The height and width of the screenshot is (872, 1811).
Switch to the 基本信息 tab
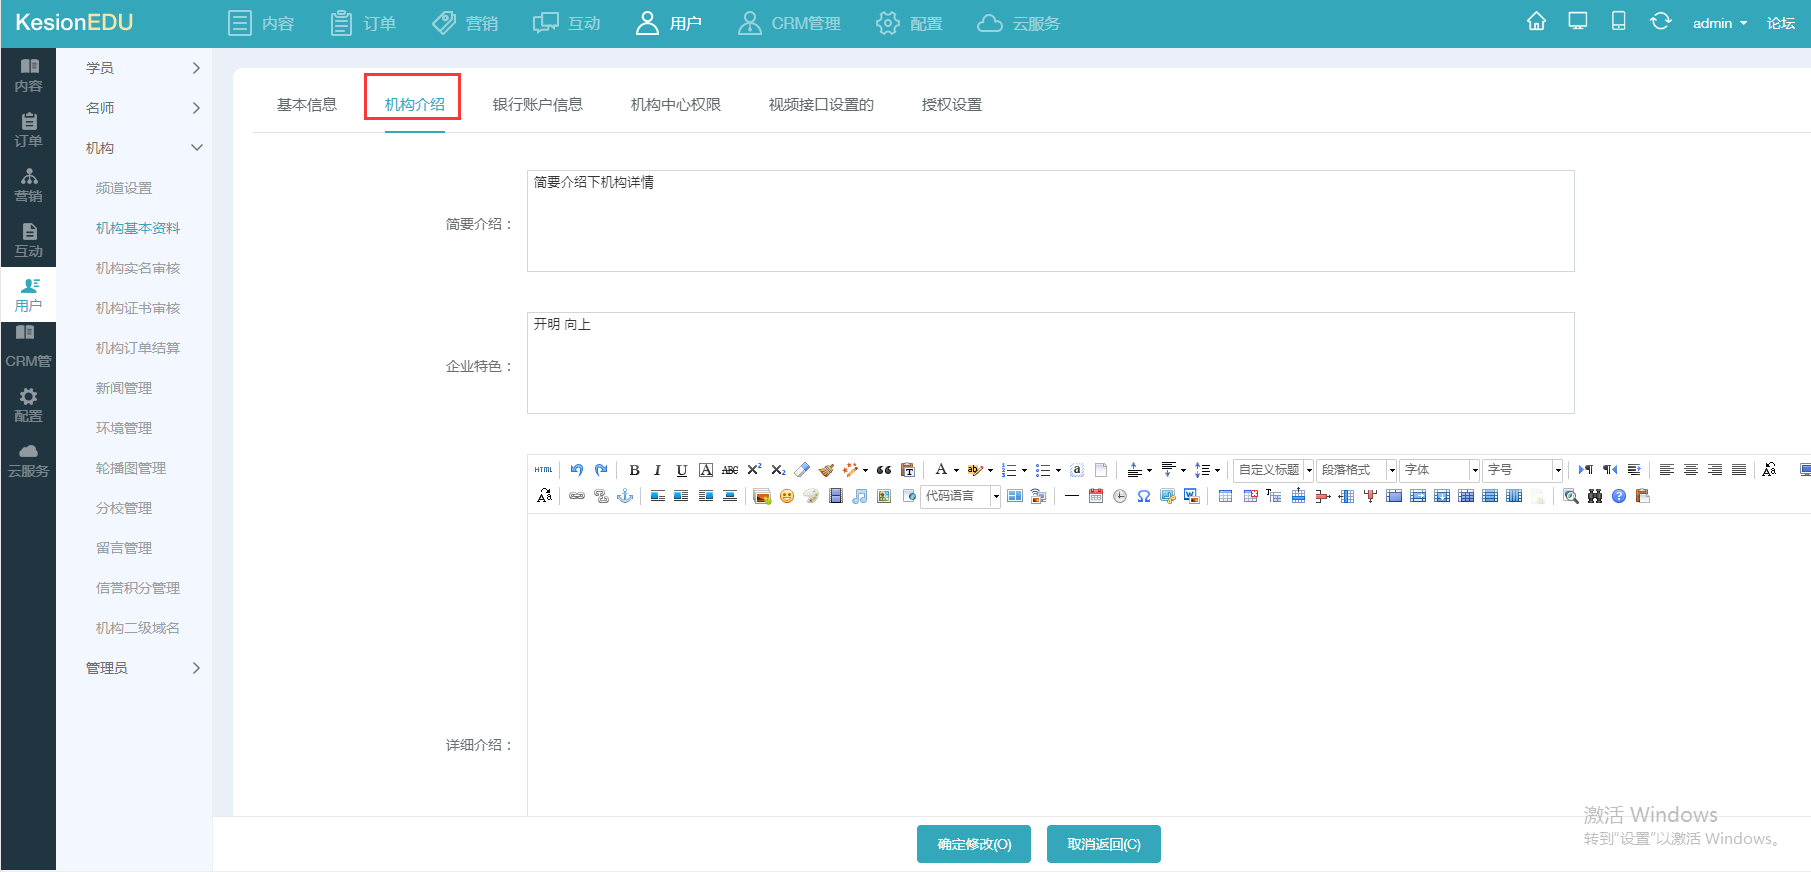(307, 105)
